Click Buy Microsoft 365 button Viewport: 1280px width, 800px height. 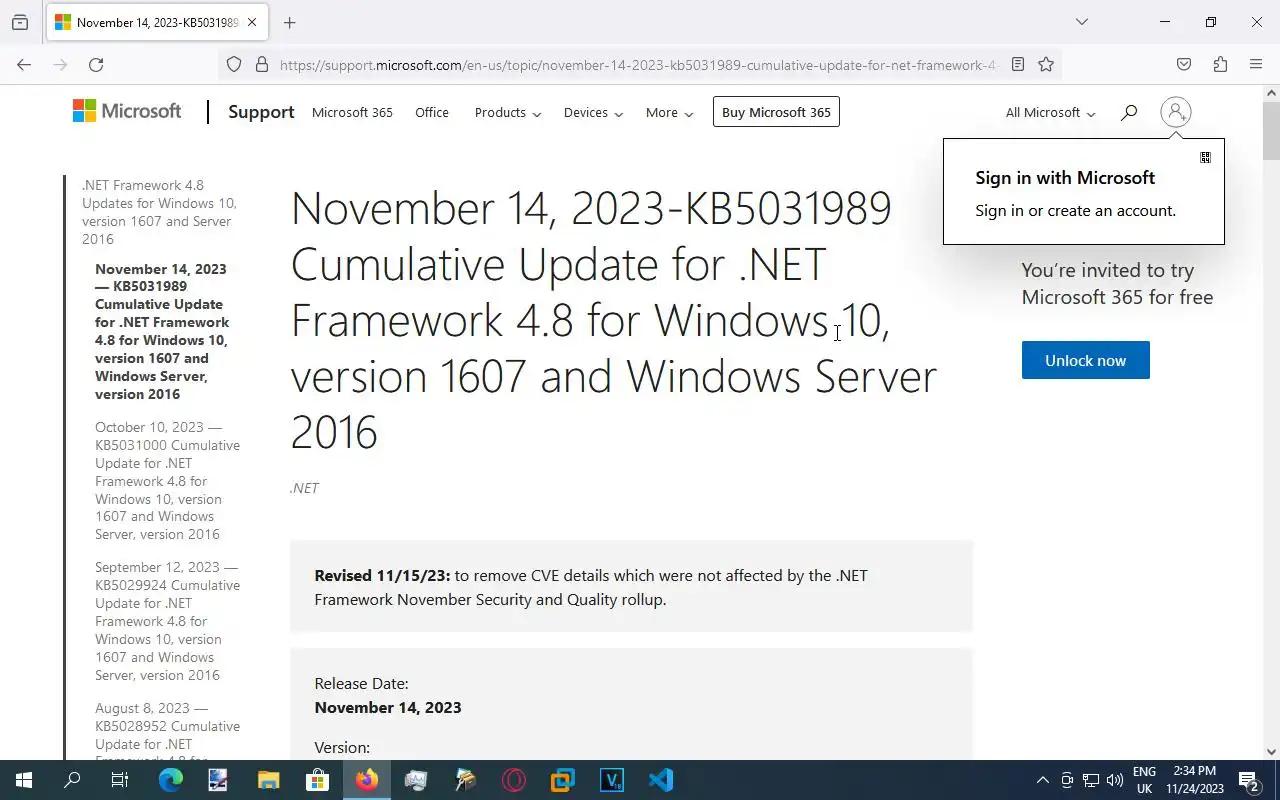point(776,112)
